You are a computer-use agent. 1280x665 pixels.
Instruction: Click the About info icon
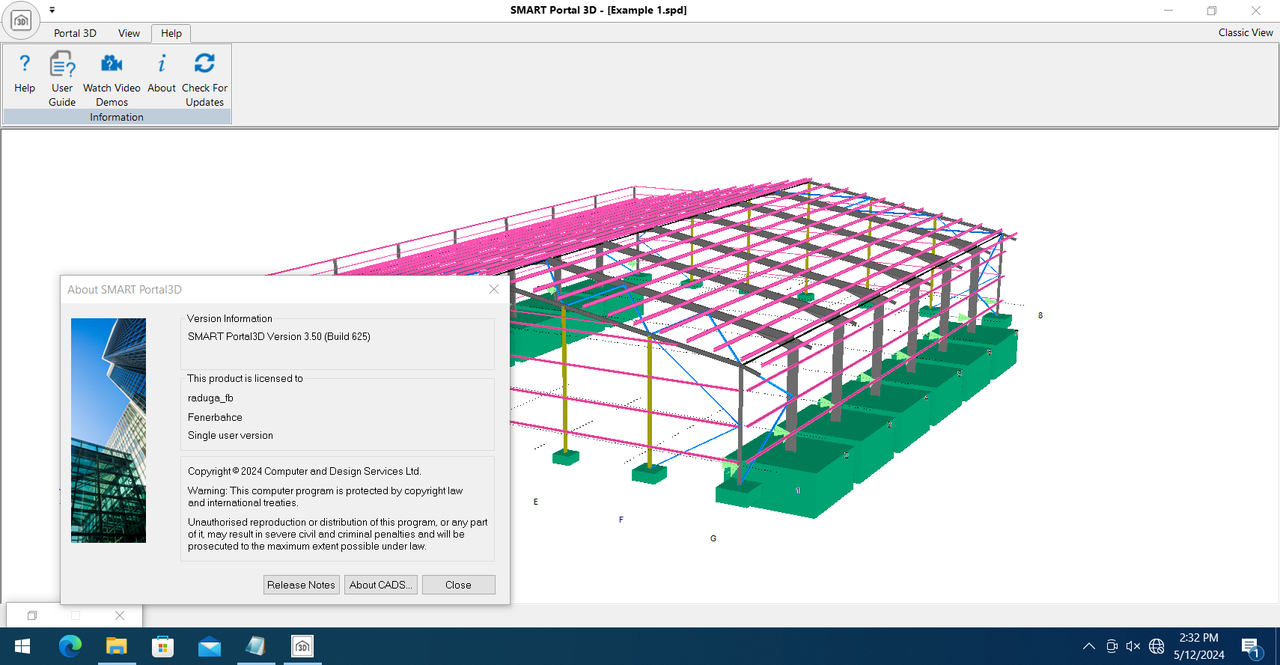(161, 74)
